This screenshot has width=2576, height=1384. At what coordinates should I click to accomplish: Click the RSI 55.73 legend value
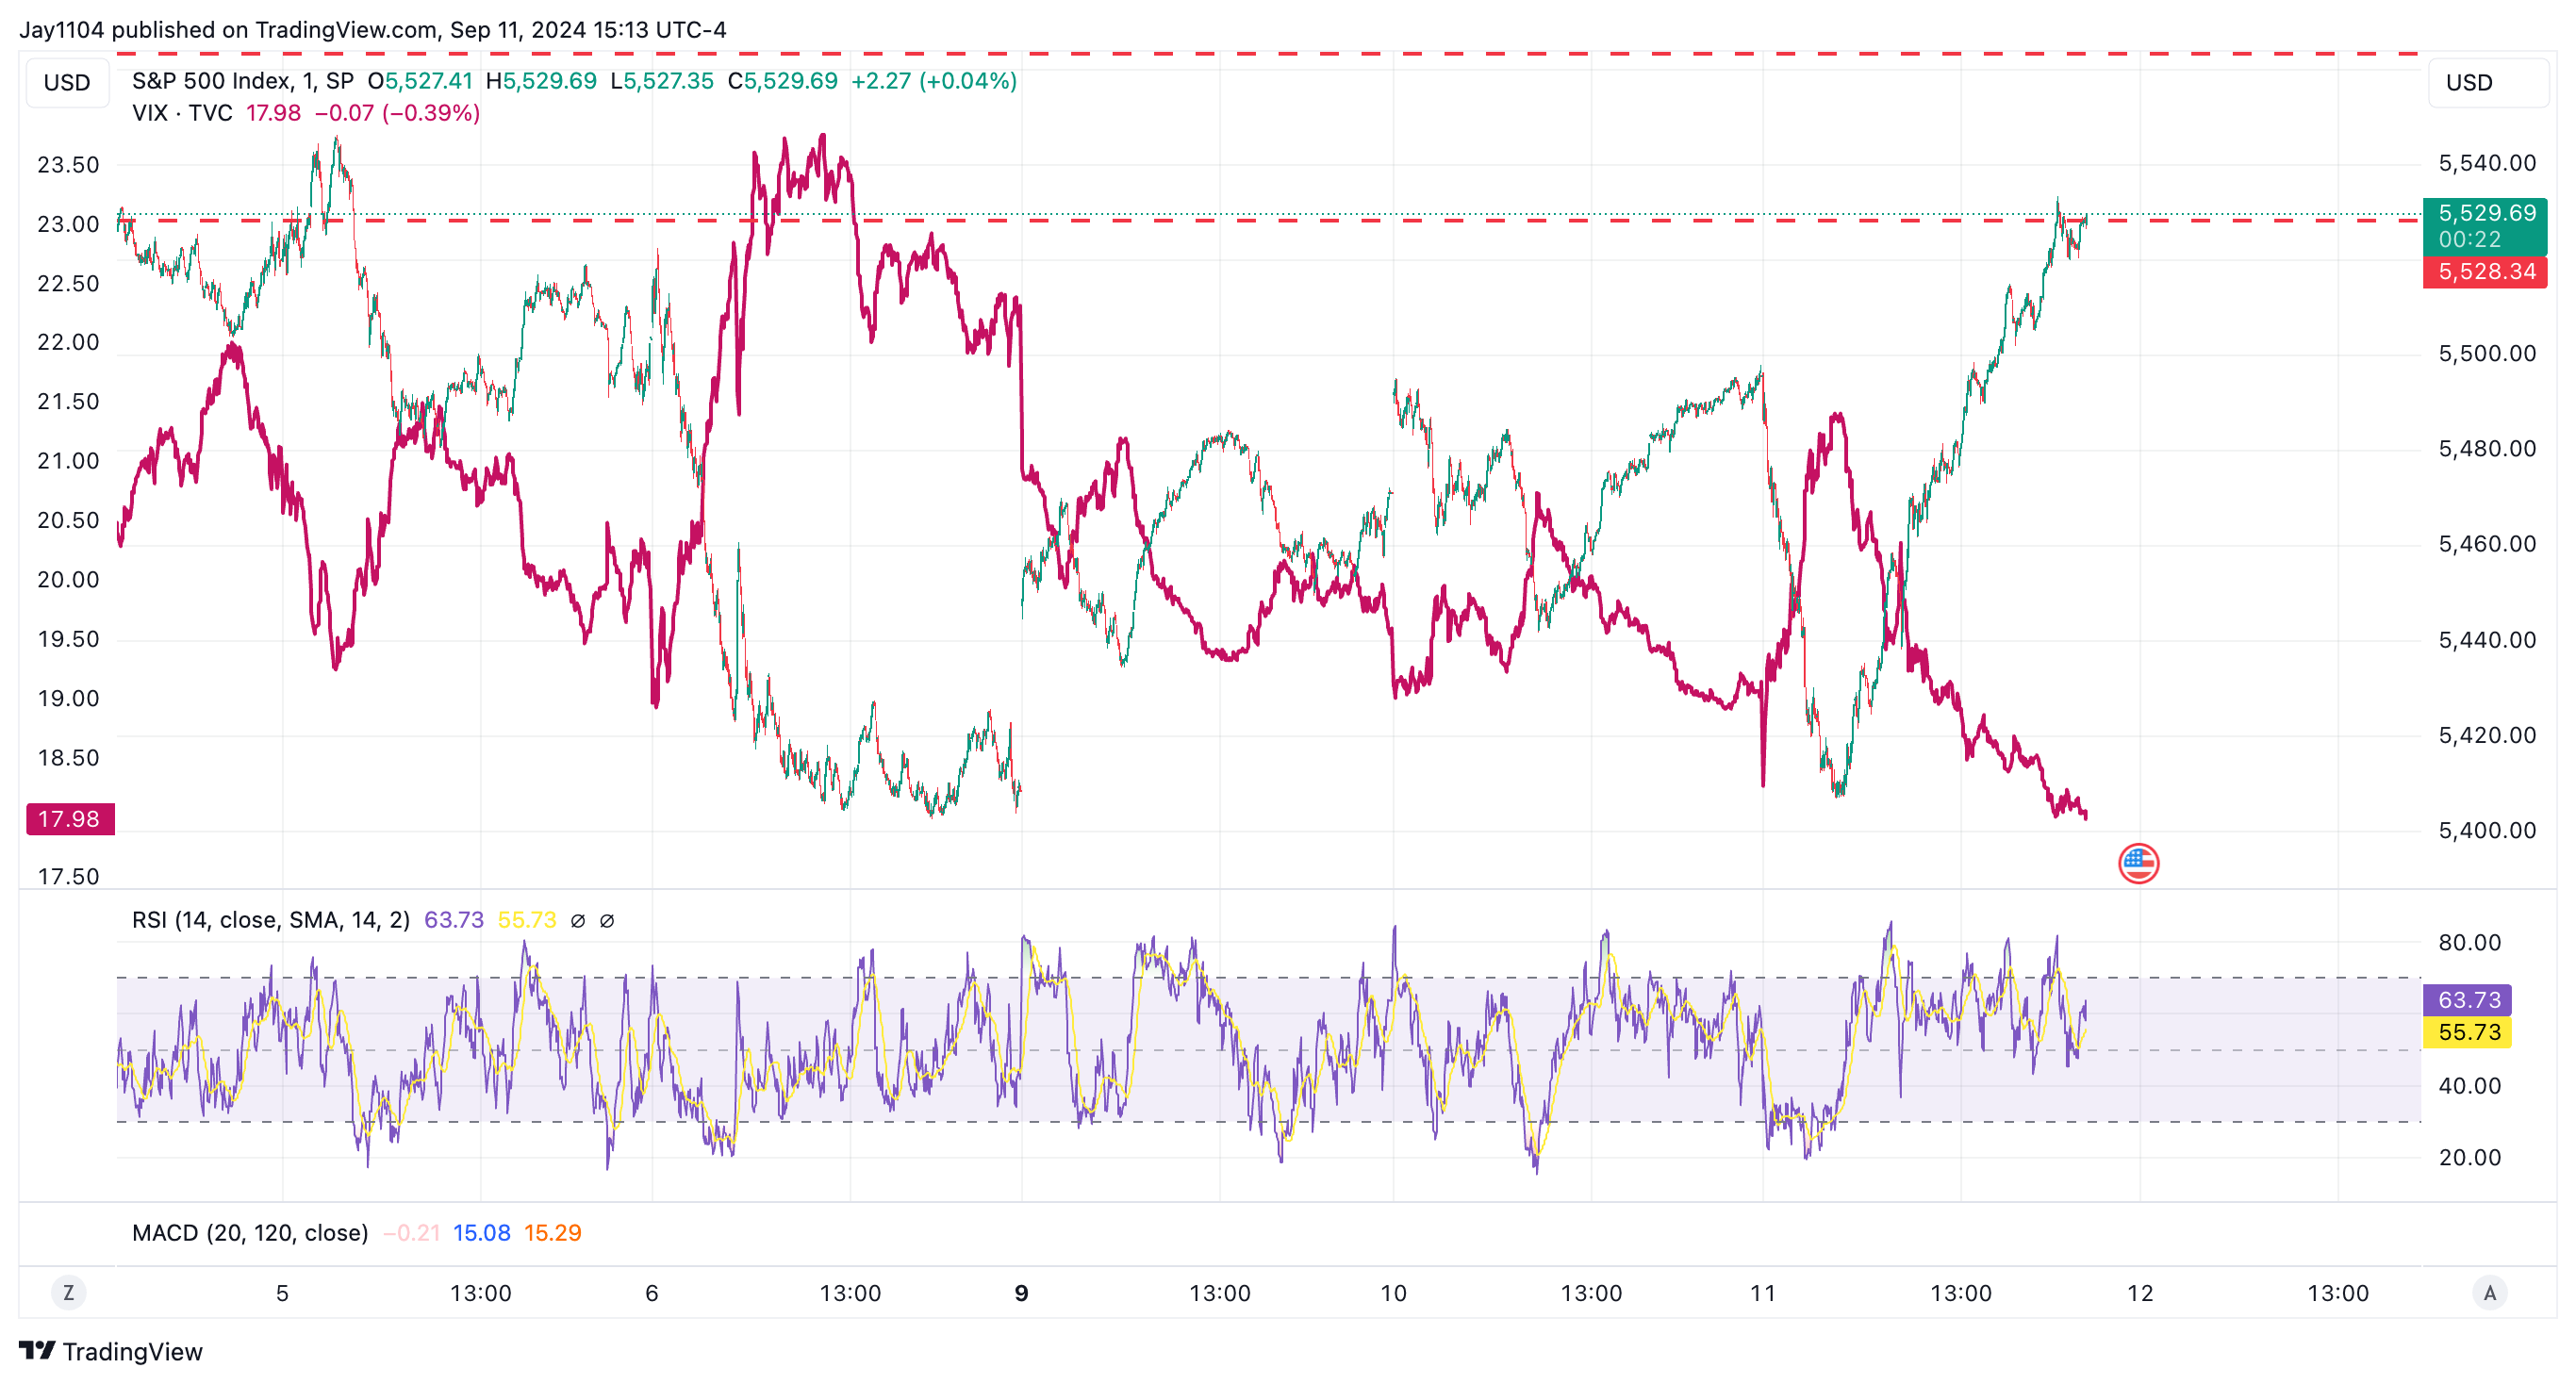[x=526, y=919]
